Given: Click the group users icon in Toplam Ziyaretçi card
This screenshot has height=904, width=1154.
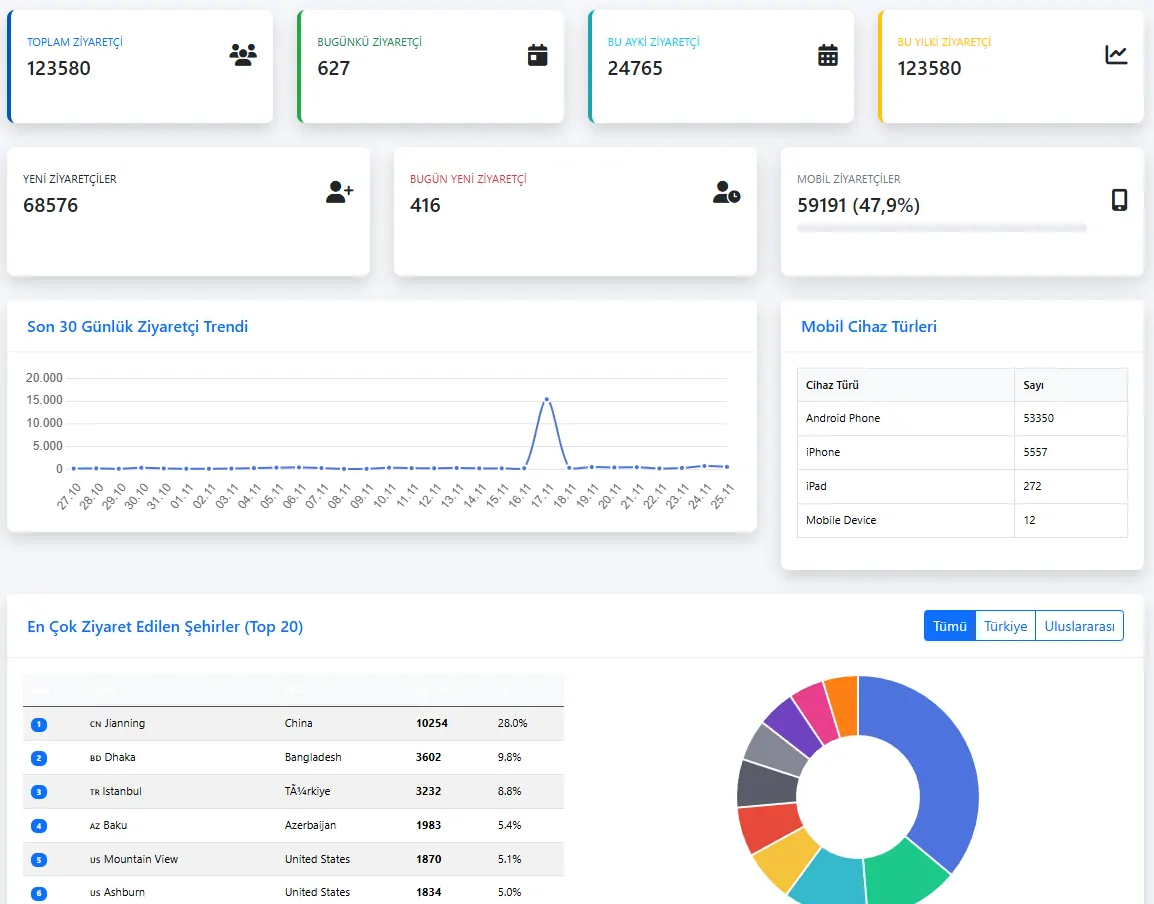Looking at the screenshot, I should (242, 55).
